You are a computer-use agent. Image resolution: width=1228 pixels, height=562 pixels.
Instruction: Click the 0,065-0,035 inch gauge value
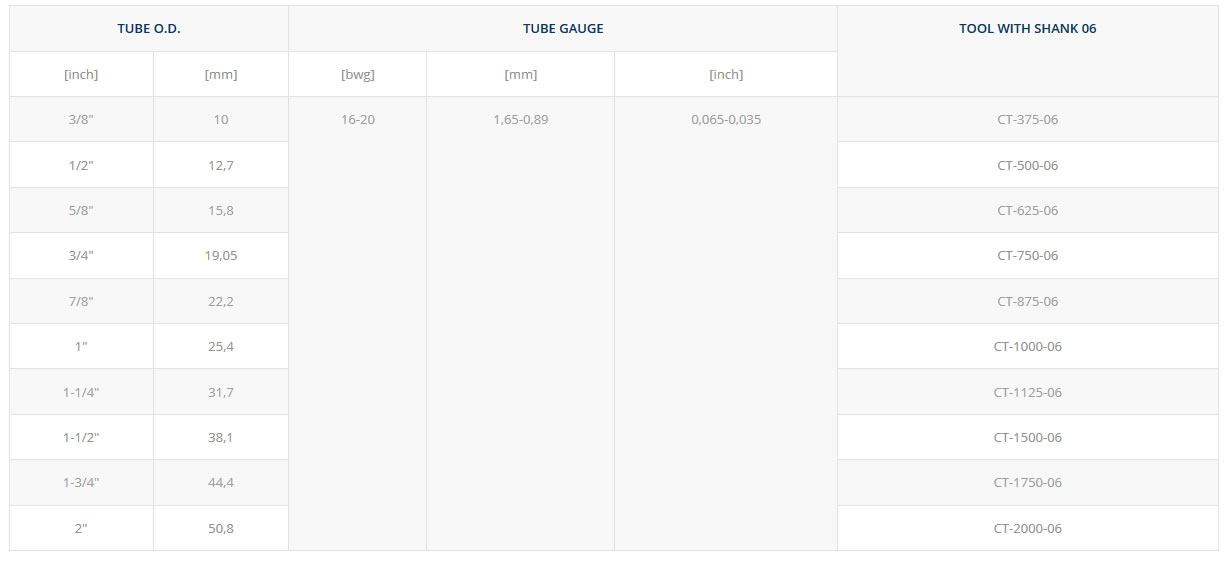pyautogui.click(x=726, y=119)
